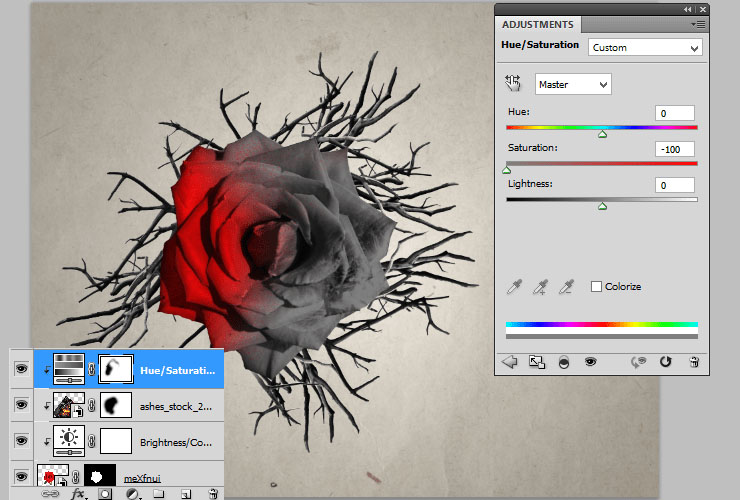Click the Saturation slider track
Image resolution: width=740 pixels, height=500 pixels.
[601, 163]
